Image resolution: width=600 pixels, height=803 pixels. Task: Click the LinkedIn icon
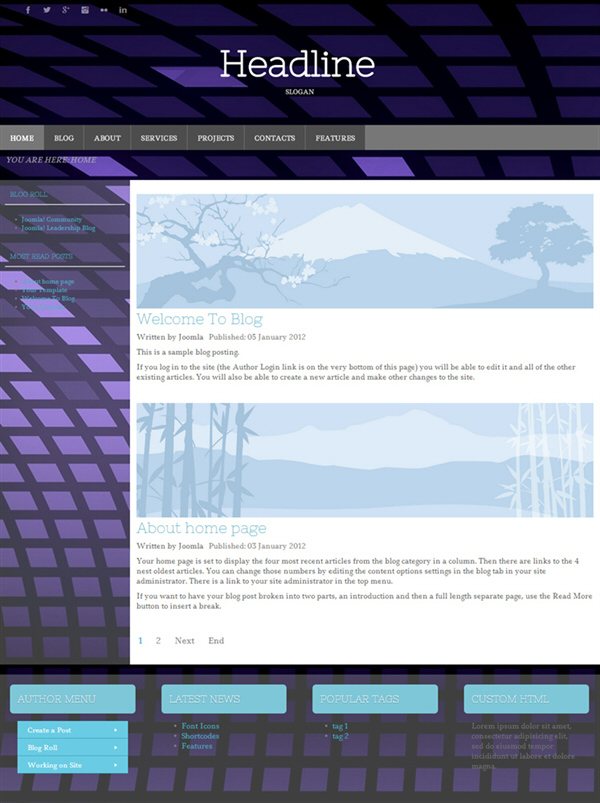[123, 10]
